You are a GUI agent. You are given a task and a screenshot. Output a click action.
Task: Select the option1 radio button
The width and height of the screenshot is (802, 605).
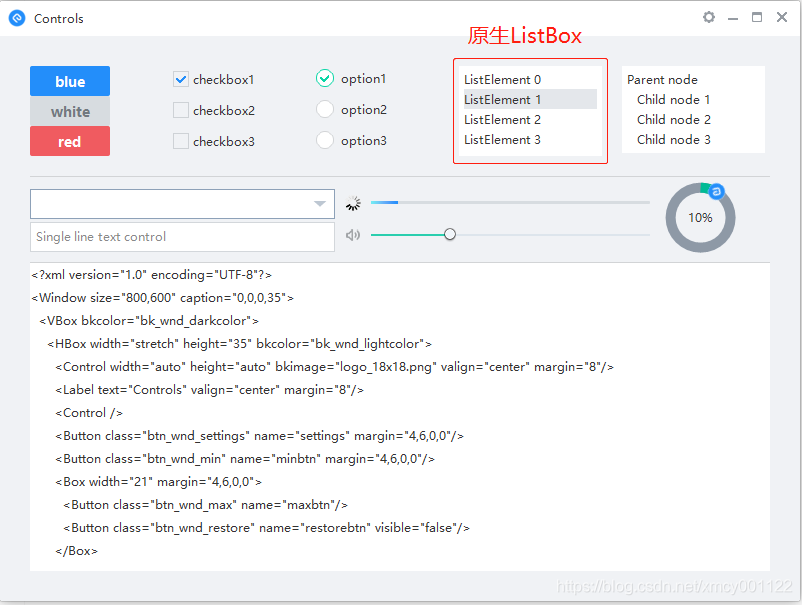(x=325, y=78)
